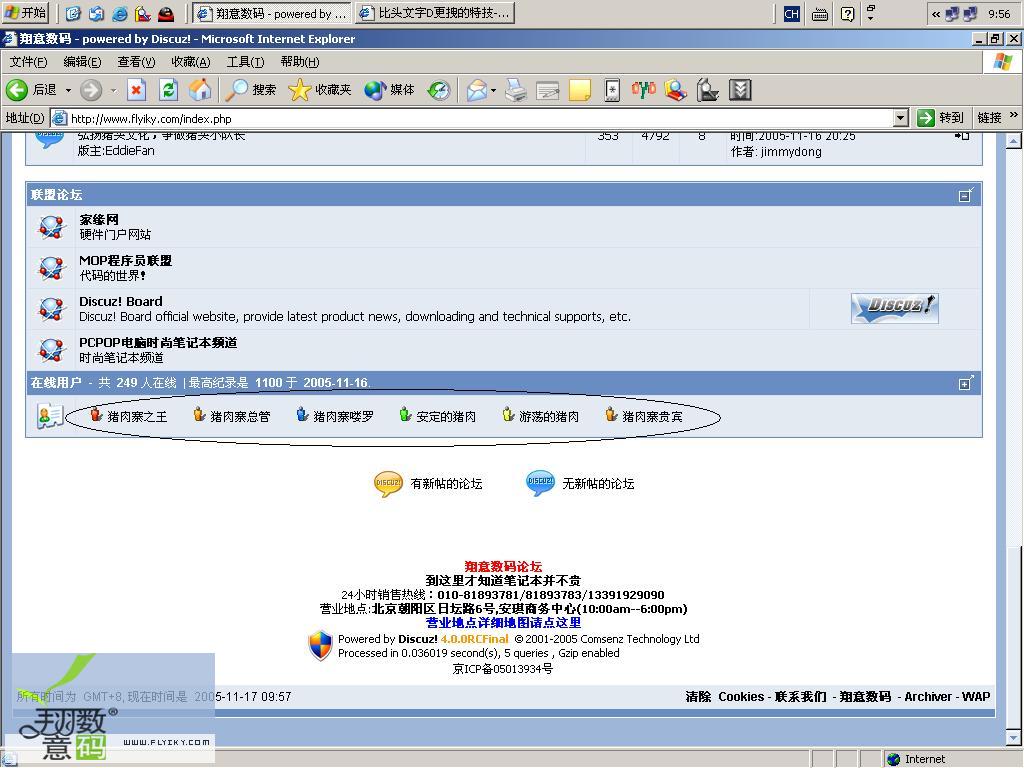Click the Edit page toolbar icon
The image size is (1024, 768).
(548, 89)
